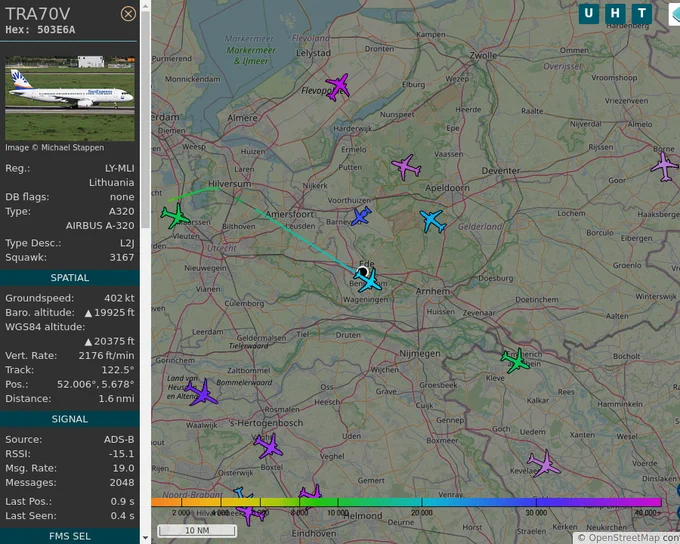The height and width of the screenshot is (544, 680).
Task: Select the purple aircraft near Waalwijk
Action: (202, 393)
